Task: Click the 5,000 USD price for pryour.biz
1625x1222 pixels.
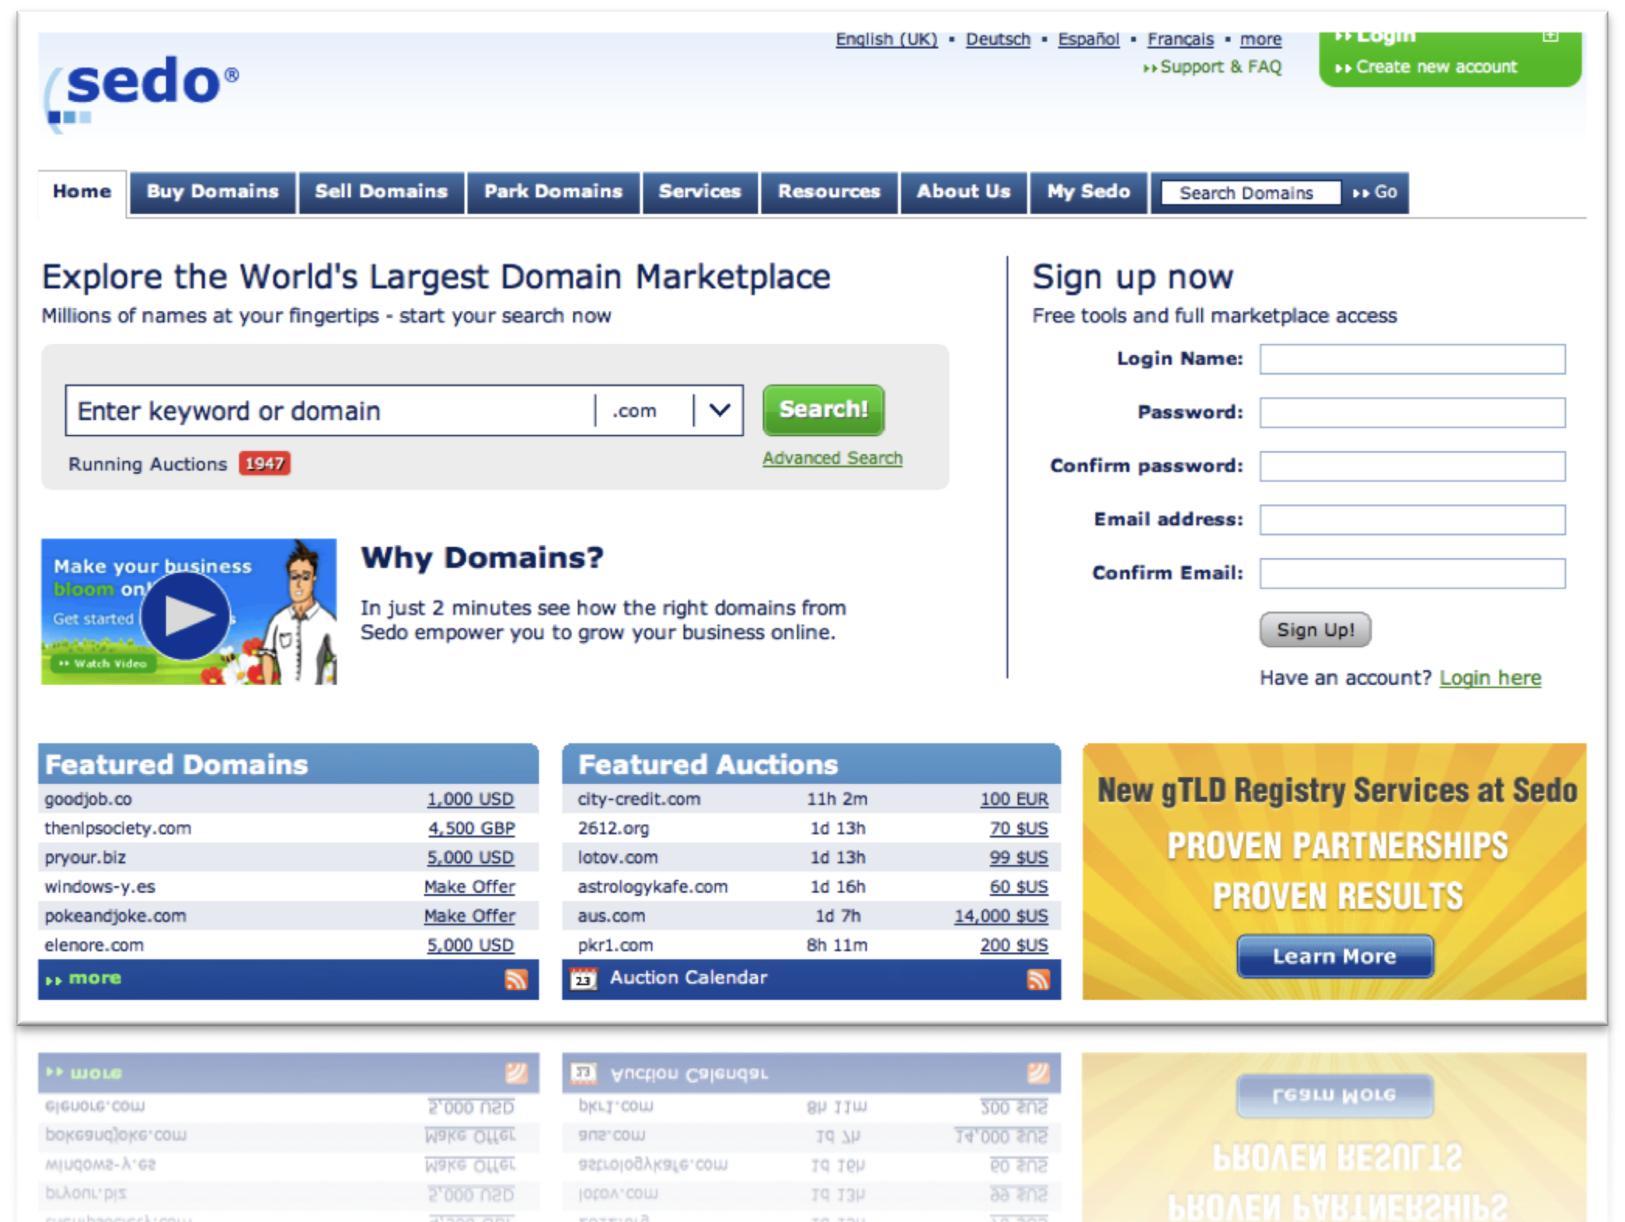Action: [470, 858]
